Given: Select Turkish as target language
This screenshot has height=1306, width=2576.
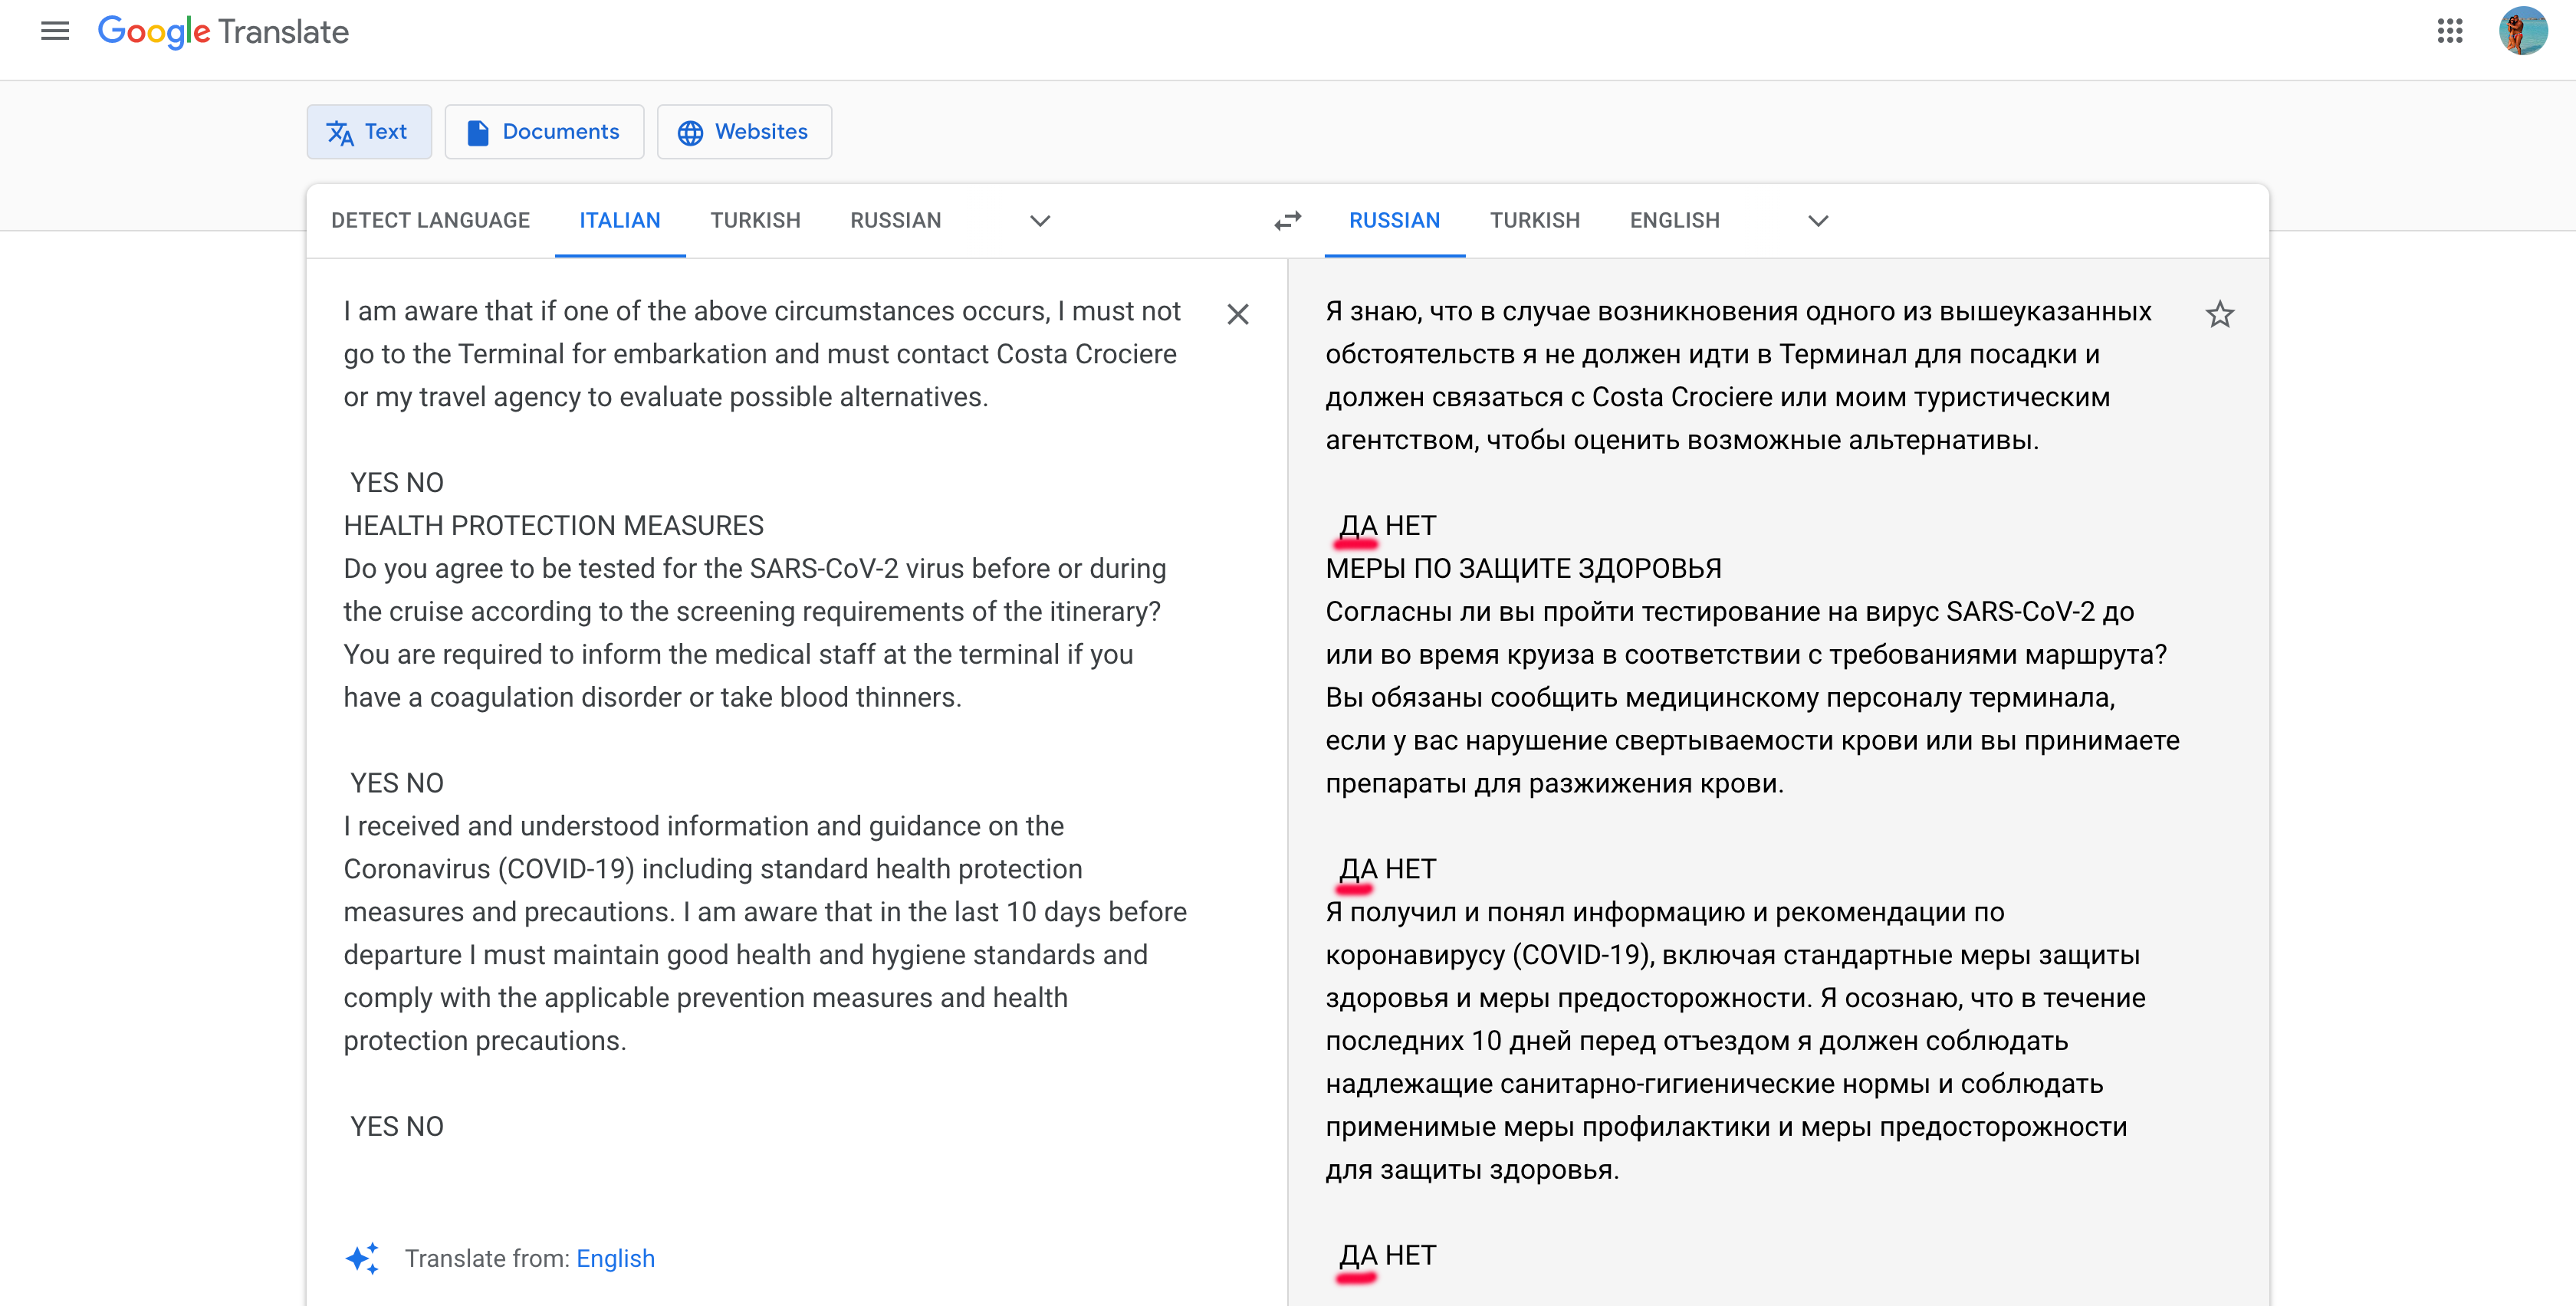Looking at the screenshot, I should point(1535,220).
